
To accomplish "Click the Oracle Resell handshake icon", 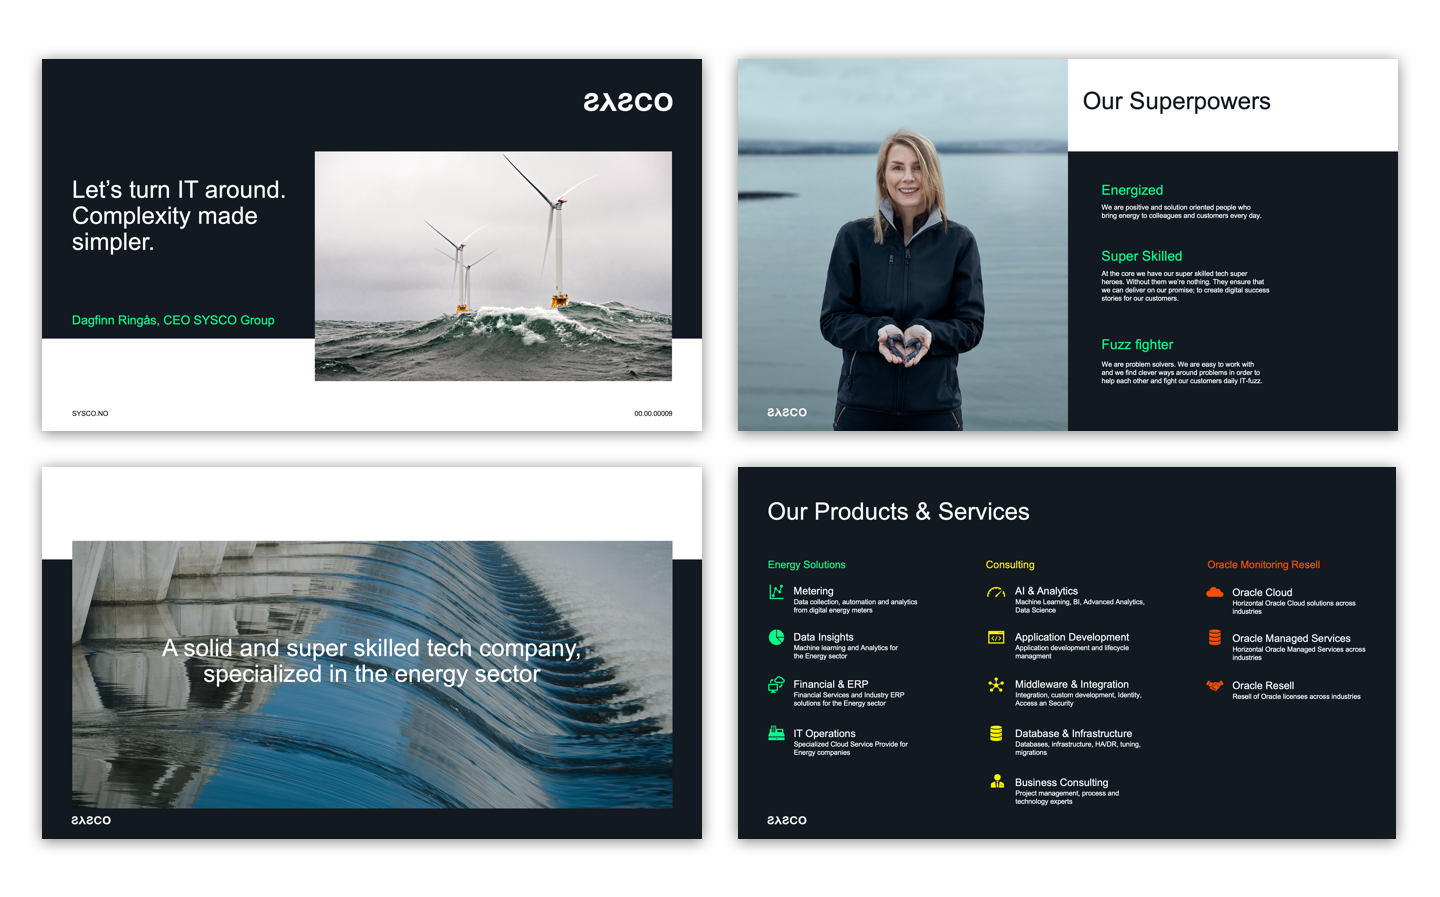I will click(1215, 685).
